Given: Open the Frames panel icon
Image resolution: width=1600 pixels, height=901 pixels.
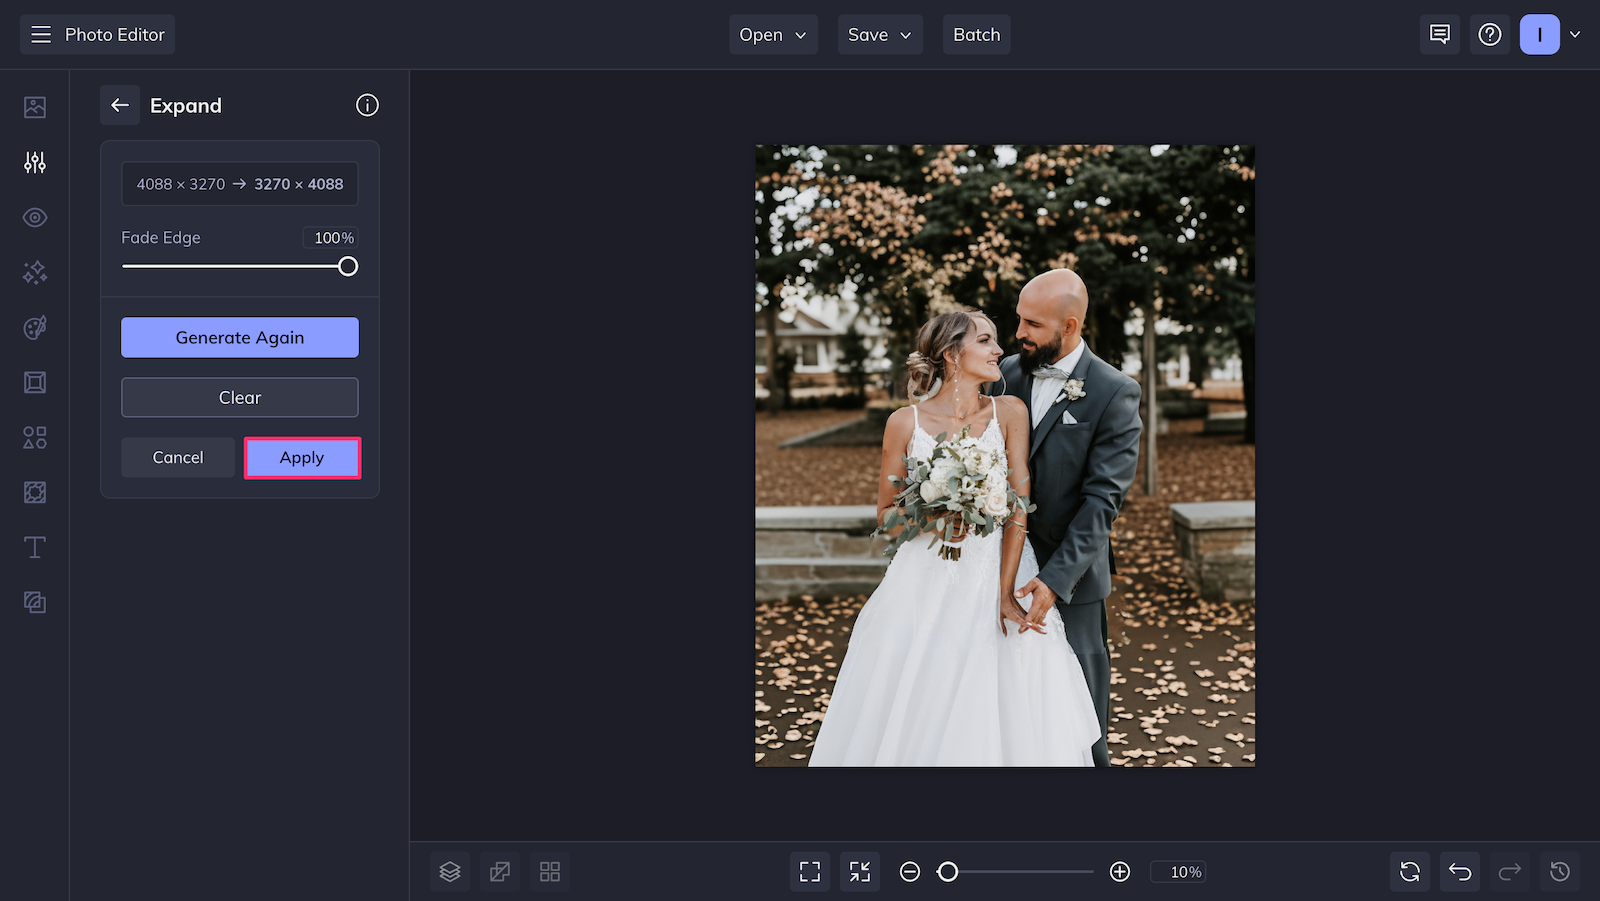Looking at the screenshot, I should [35, 382].
